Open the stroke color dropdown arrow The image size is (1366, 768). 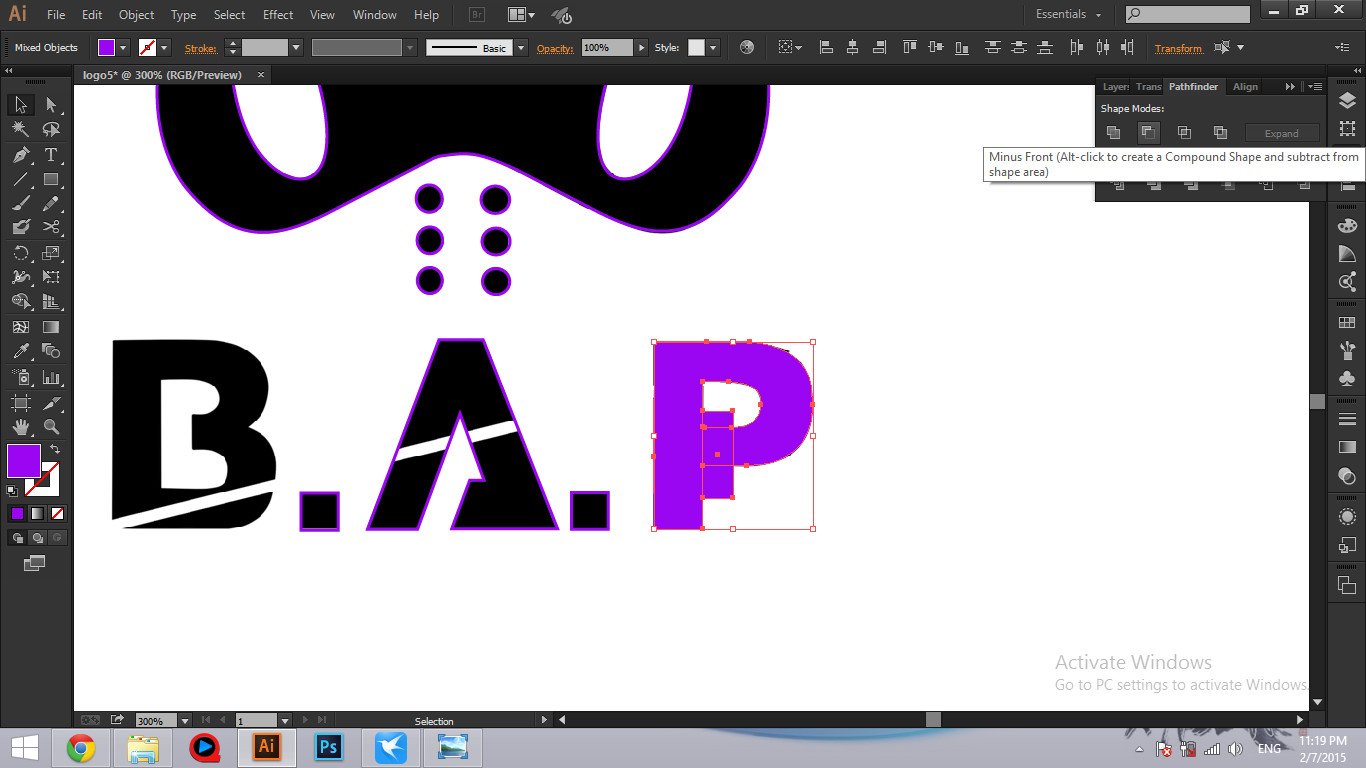tap(164, 47)
